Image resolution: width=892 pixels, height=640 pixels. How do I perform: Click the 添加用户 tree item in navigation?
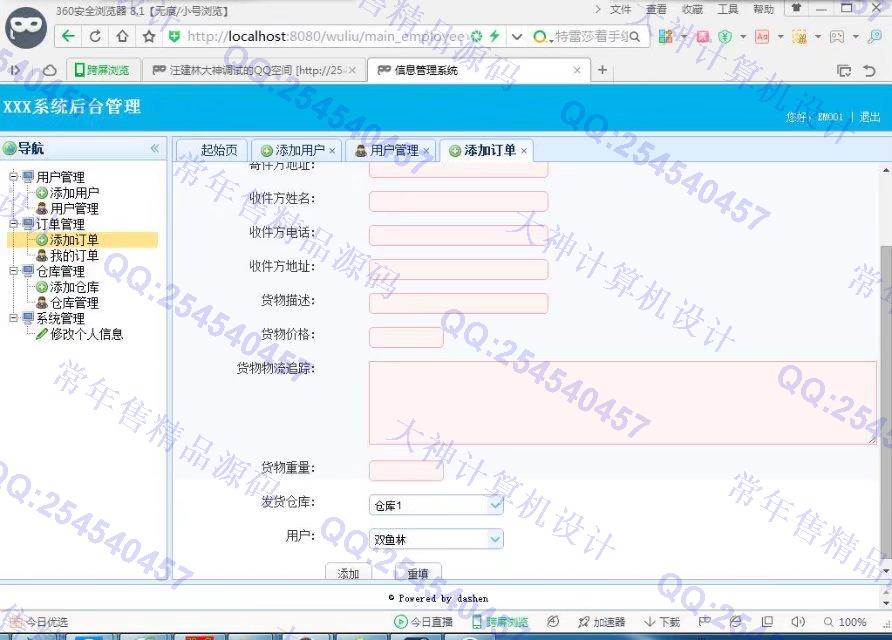74,193
